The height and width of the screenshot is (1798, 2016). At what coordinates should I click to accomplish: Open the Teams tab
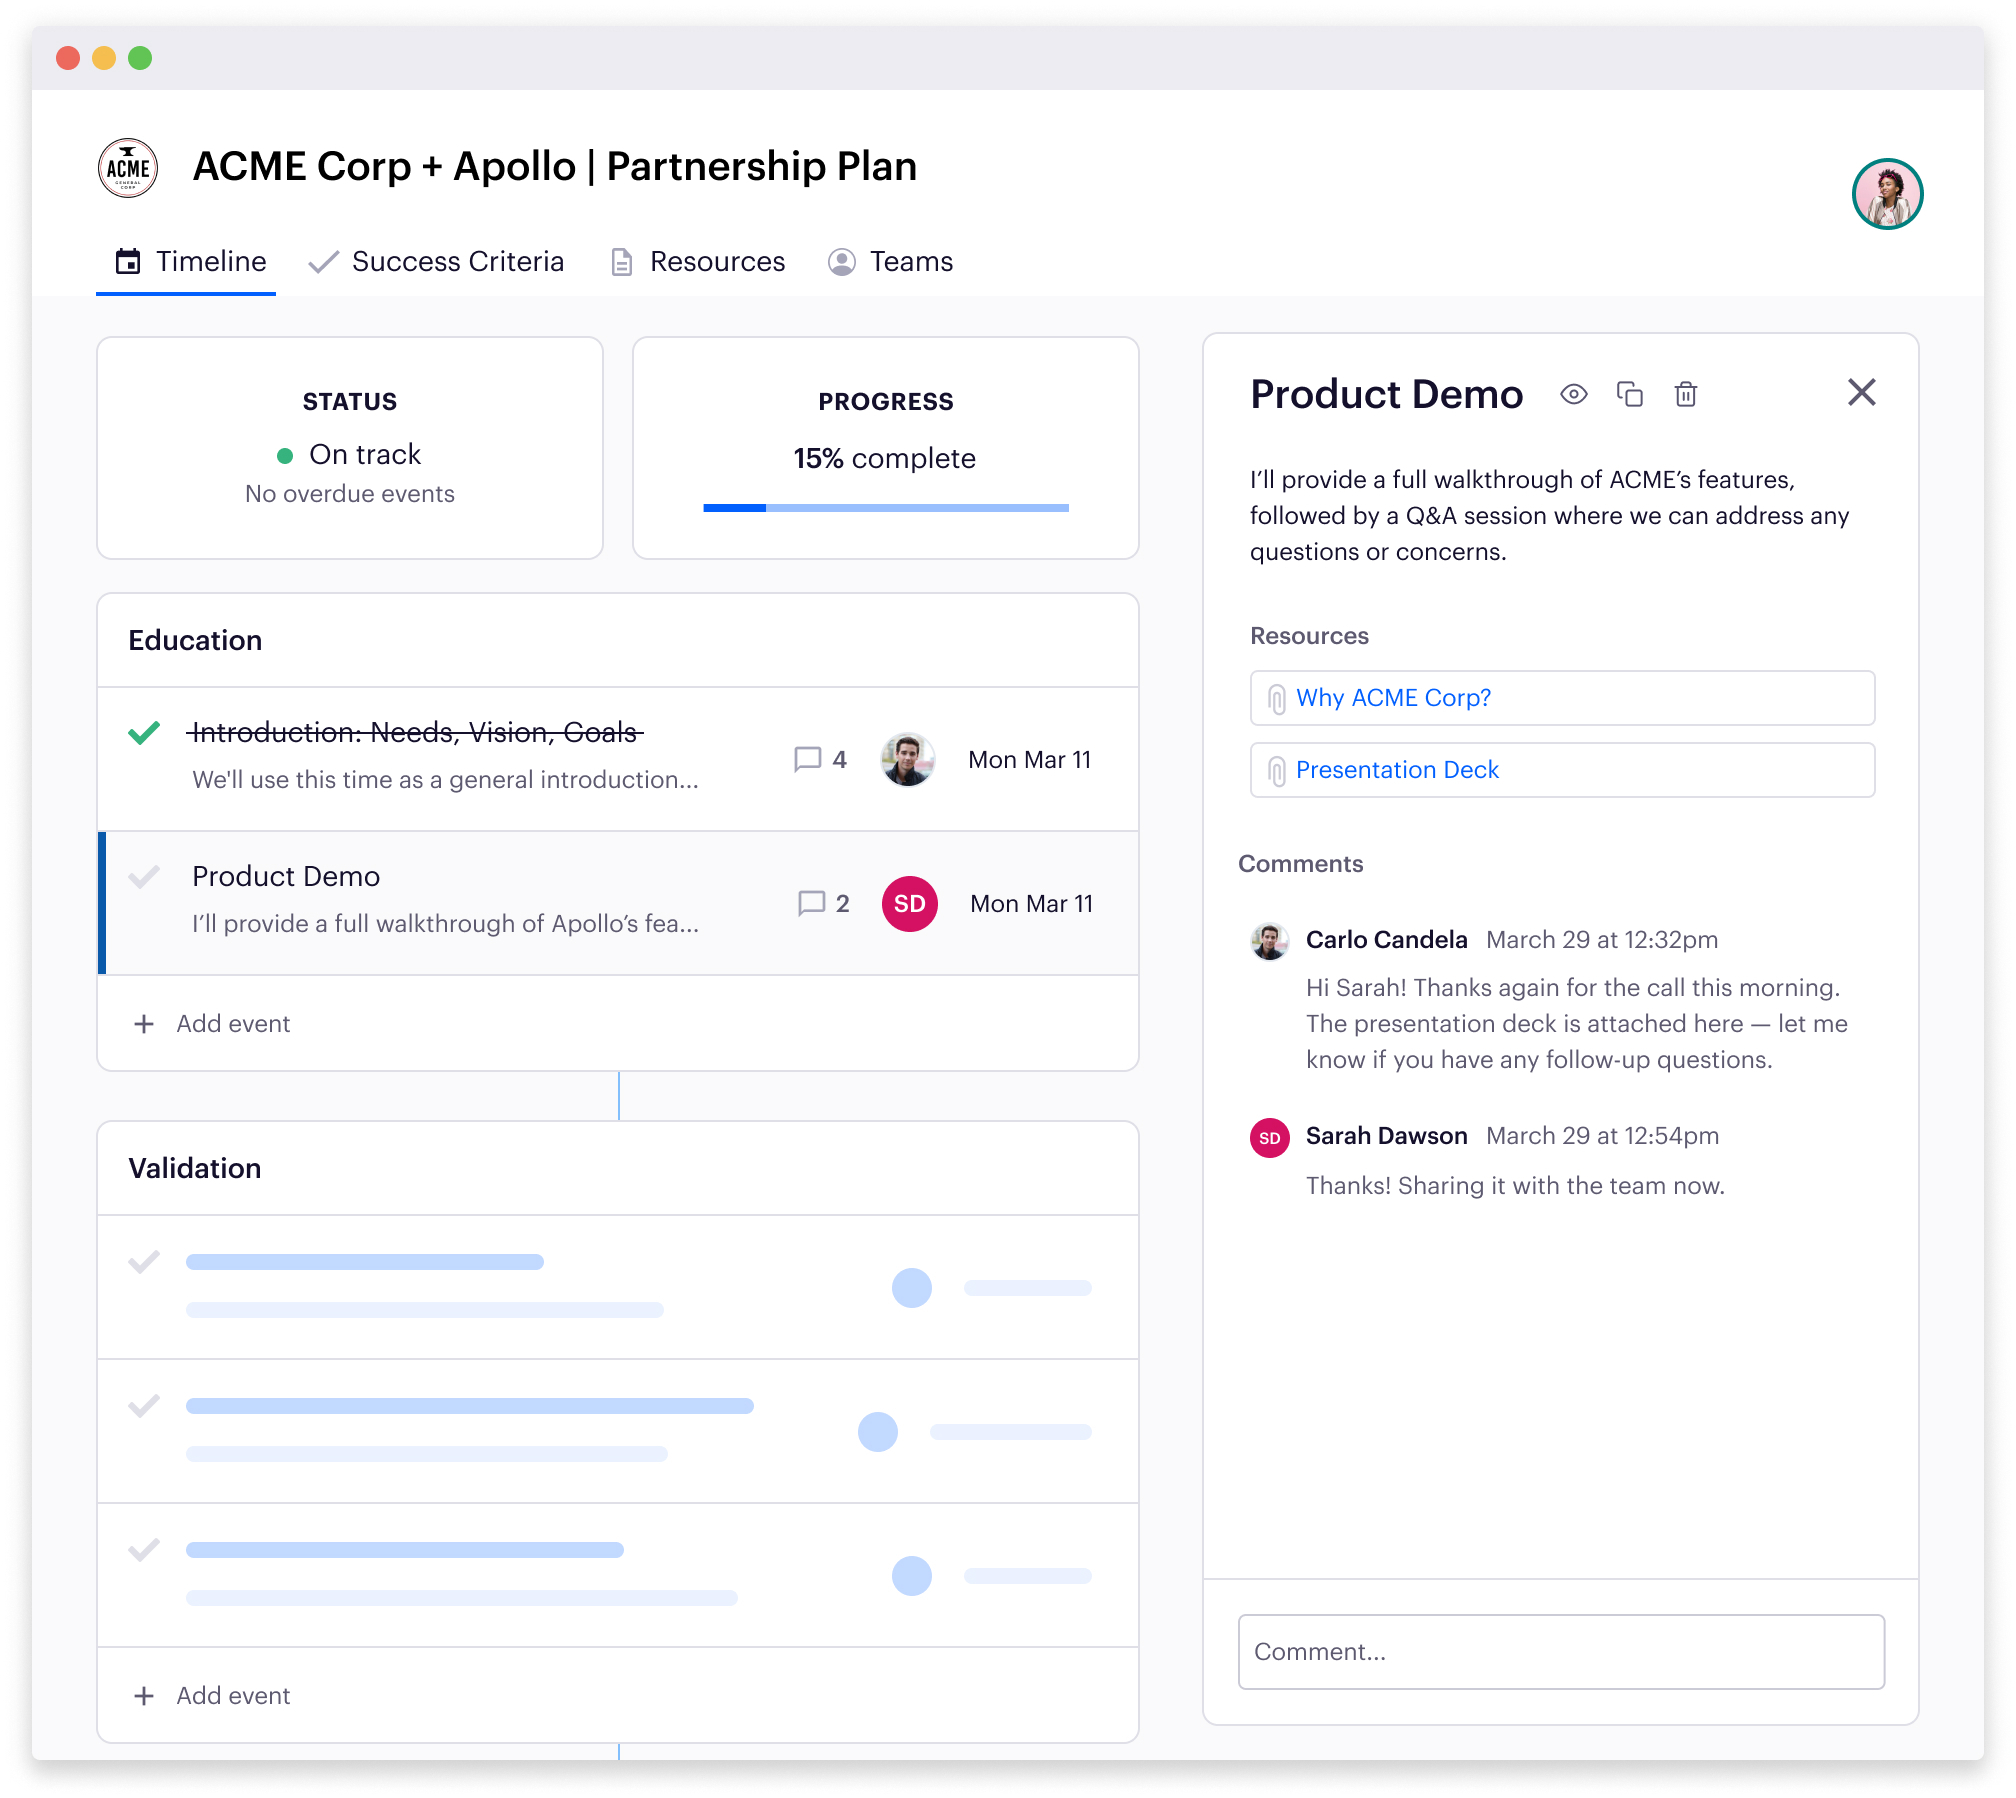[890, 262]
